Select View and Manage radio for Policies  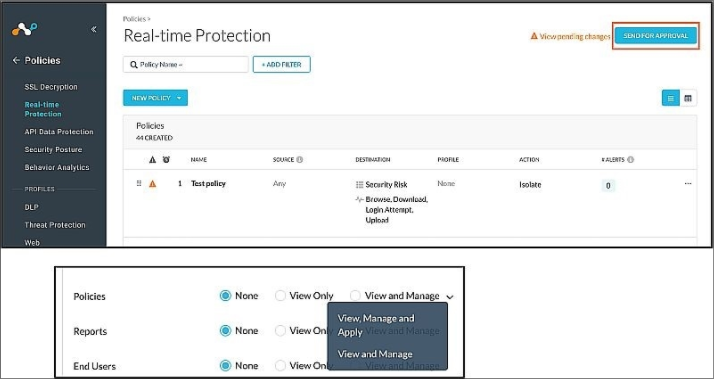(355, 296)
